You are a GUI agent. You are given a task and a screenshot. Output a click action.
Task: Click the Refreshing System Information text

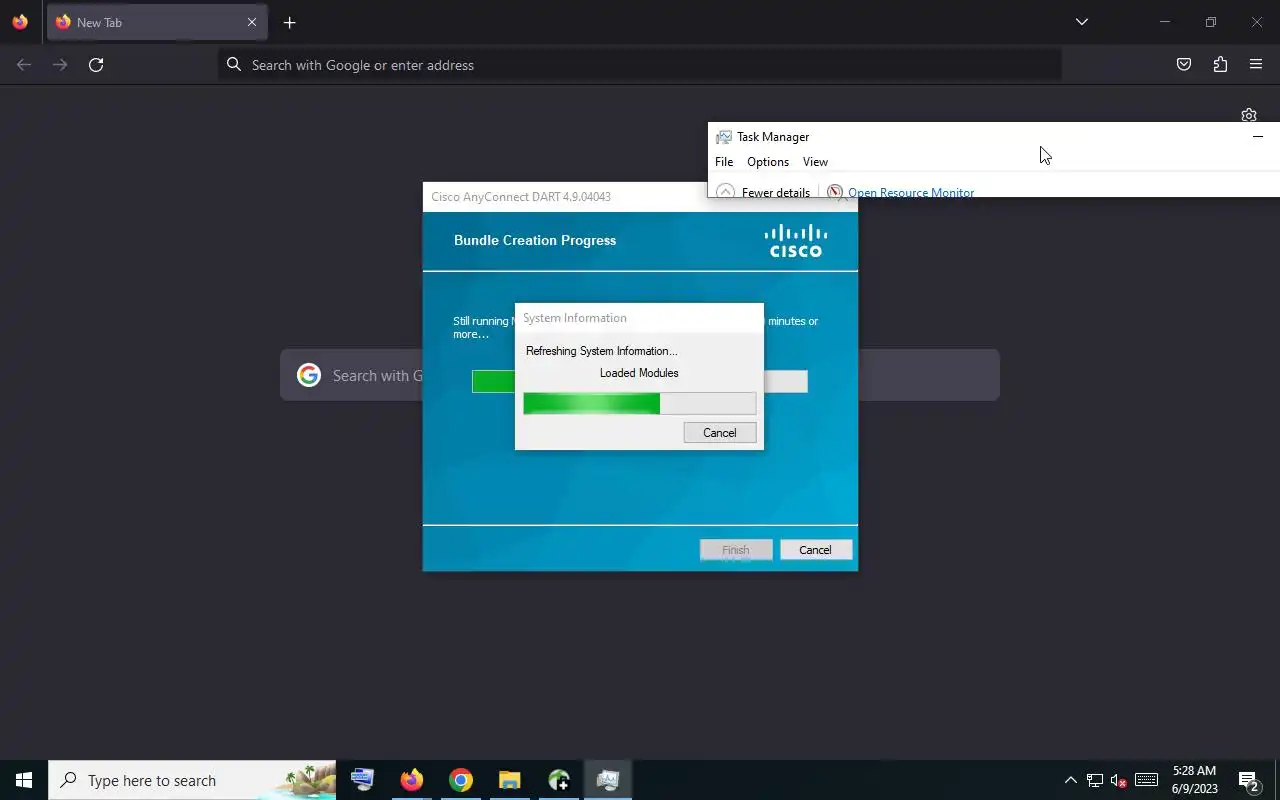(x=602, y=351)
